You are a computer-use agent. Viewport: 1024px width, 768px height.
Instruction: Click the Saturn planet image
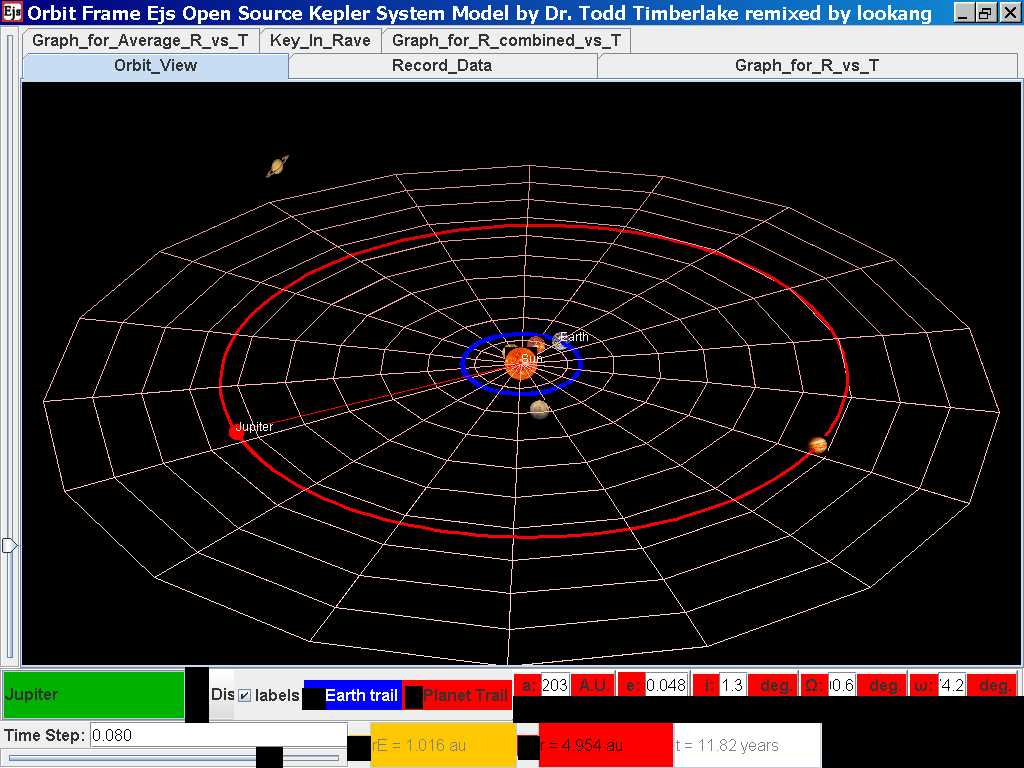[277, 167]
